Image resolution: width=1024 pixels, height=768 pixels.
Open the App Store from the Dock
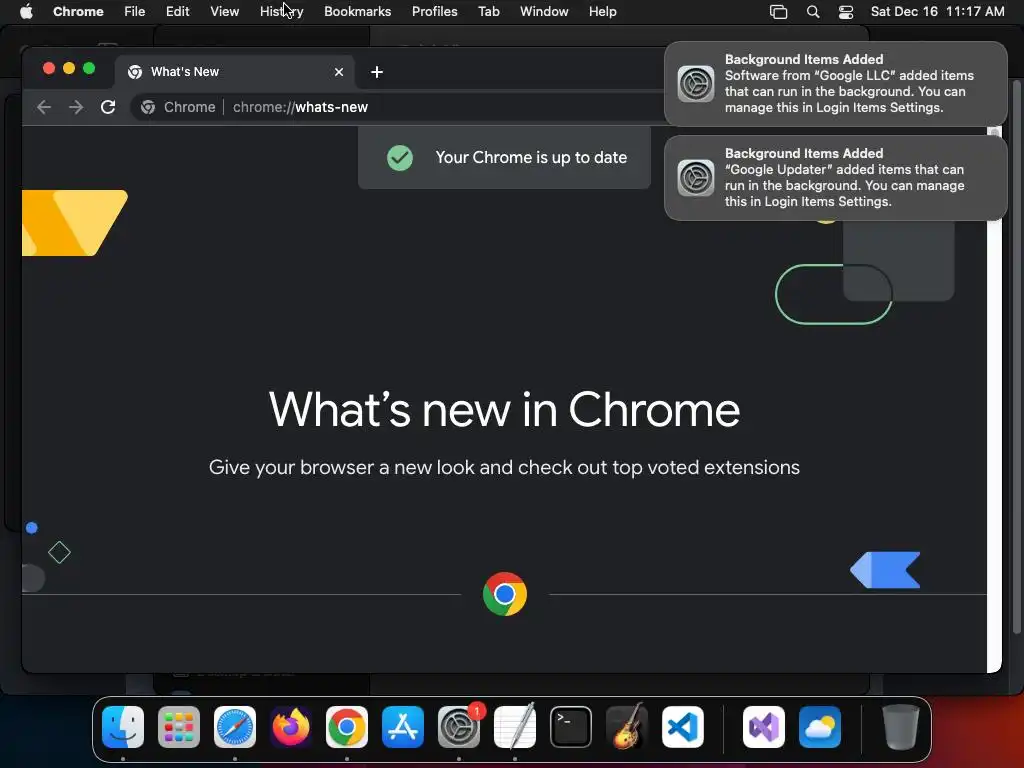(403, 727)
